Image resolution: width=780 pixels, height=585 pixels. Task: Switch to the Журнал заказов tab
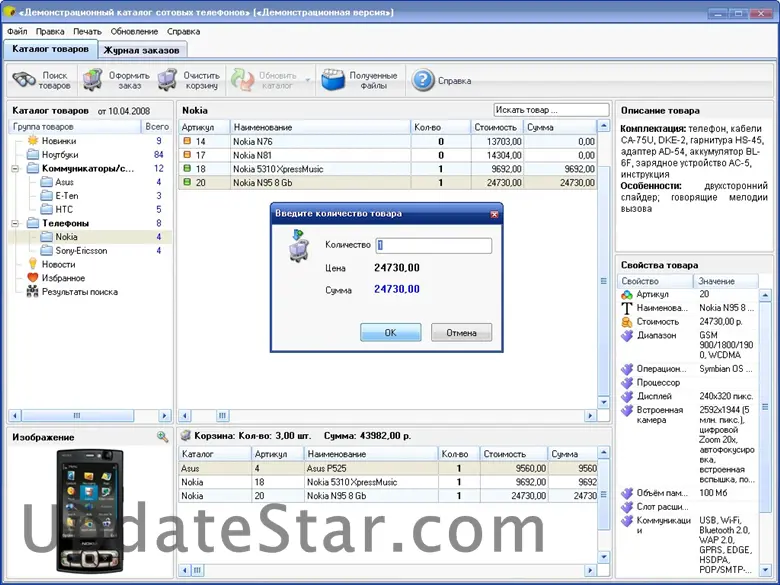tap(142, 50)
